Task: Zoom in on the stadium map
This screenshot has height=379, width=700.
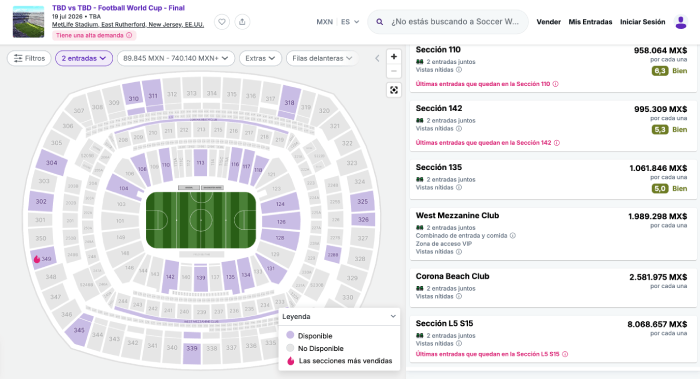Action: (394, 57)
